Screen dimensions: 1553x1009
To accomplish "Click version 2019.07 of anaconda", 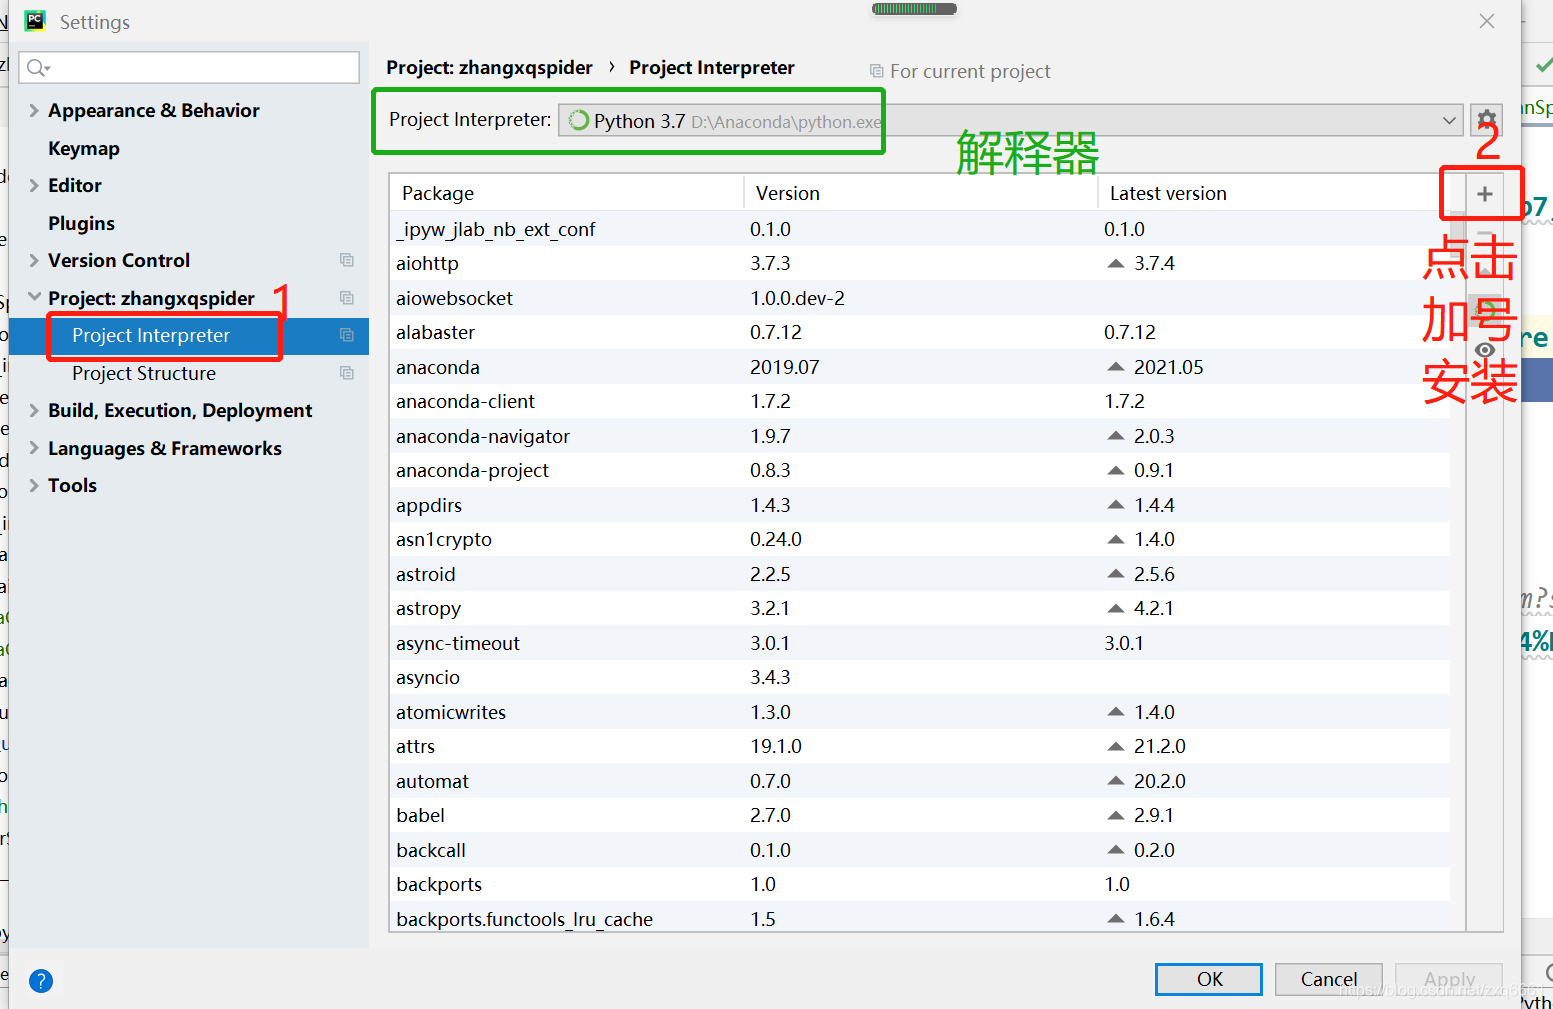I will pyautogui.click(x=785, y=367).
